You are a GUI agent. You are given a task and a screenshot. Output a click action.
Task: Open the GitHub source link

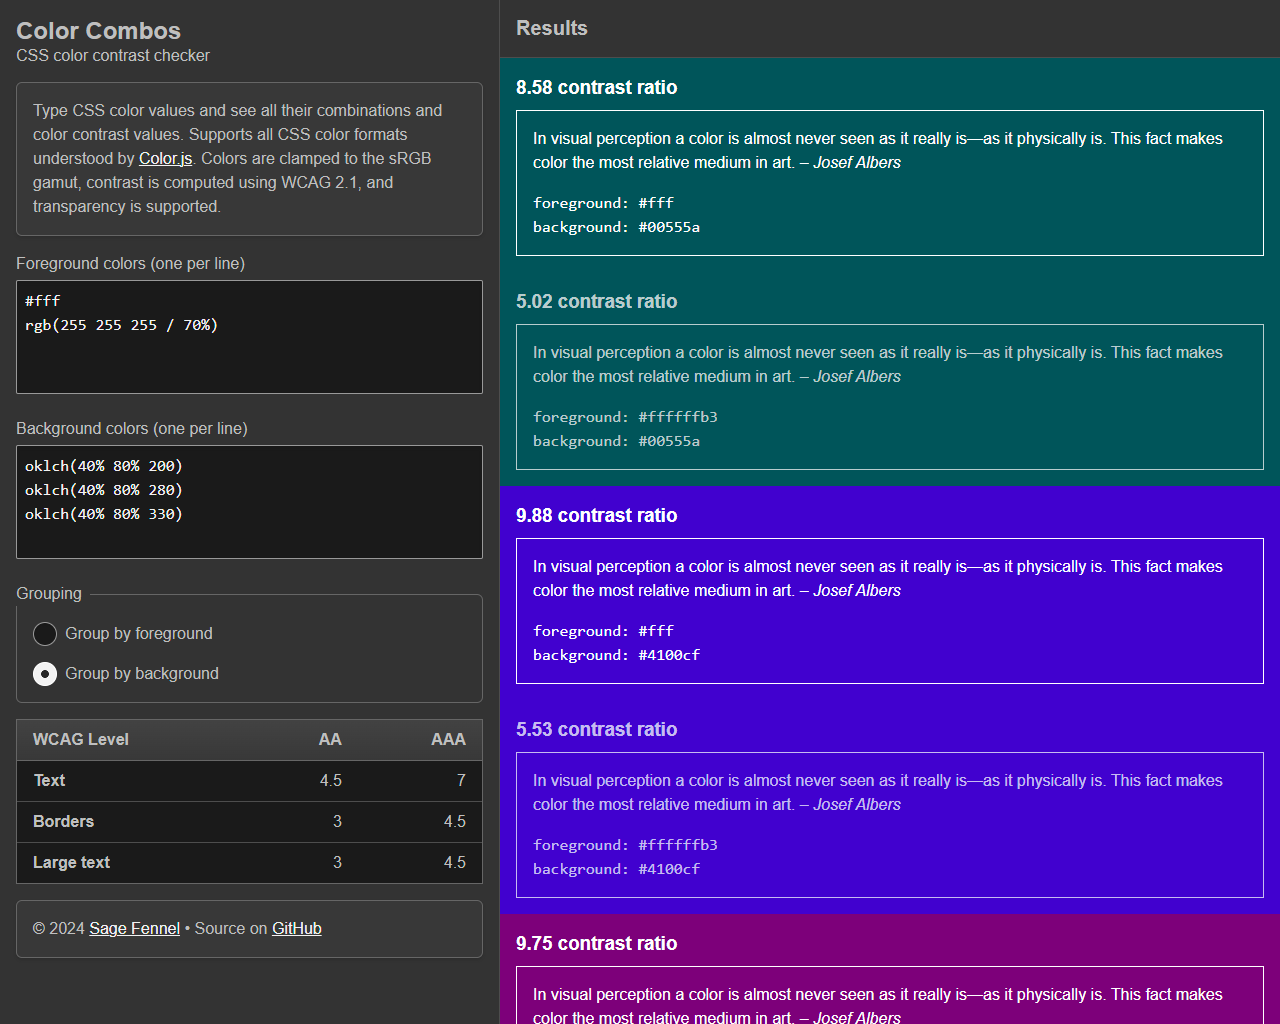click(297, 928)
